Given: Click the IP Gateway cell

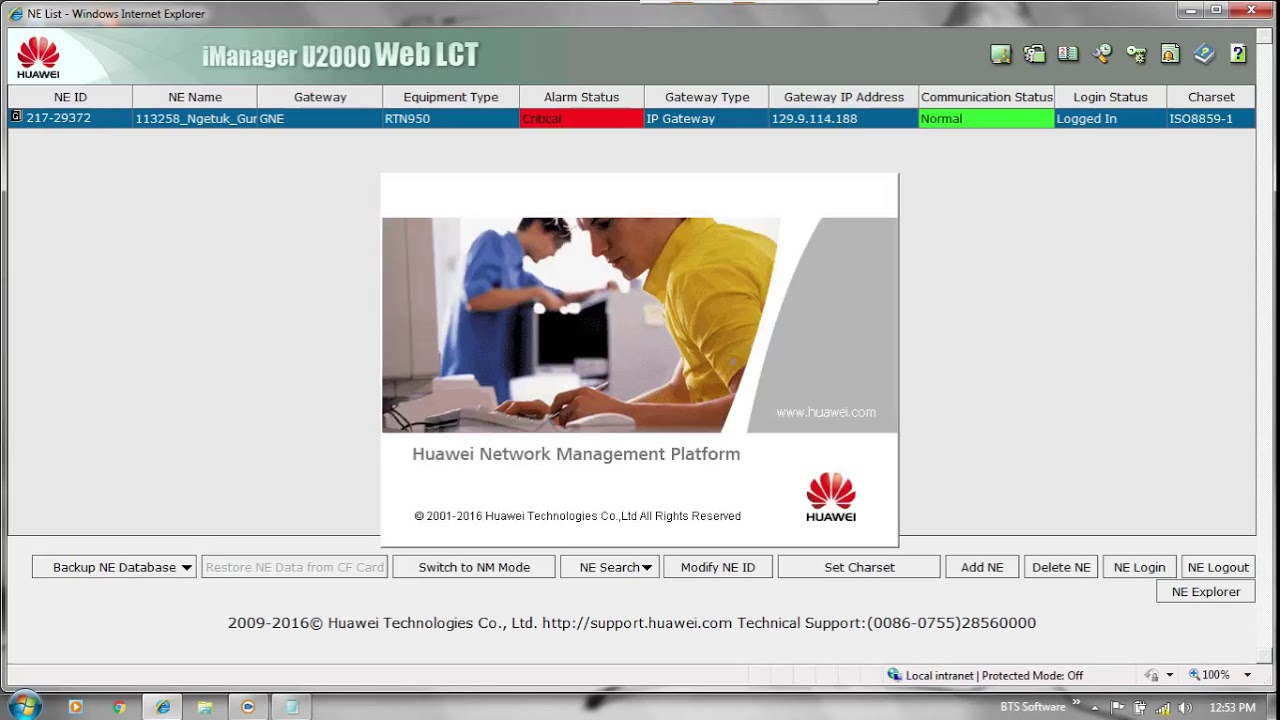Looking at the screenshot, I should (707, 118).
